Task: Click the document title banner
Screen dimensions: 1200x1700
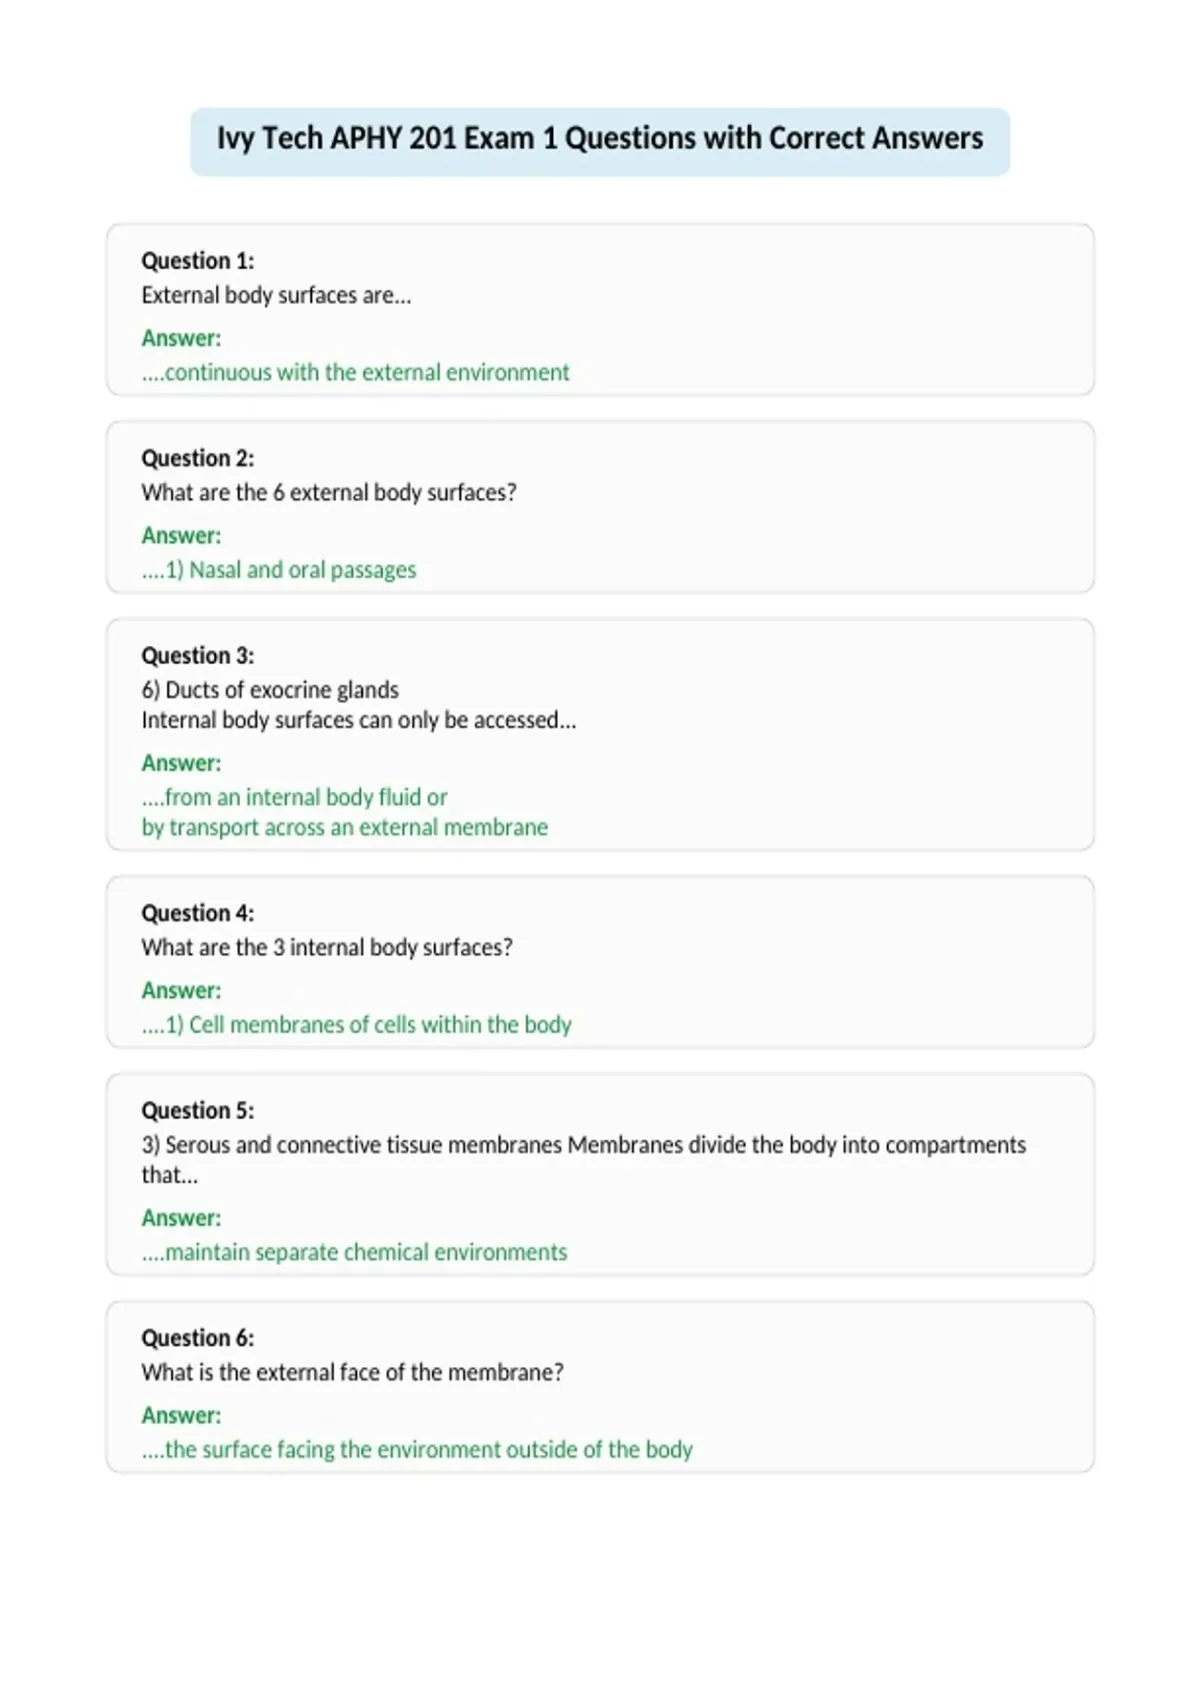Action: tap(600, 141)
